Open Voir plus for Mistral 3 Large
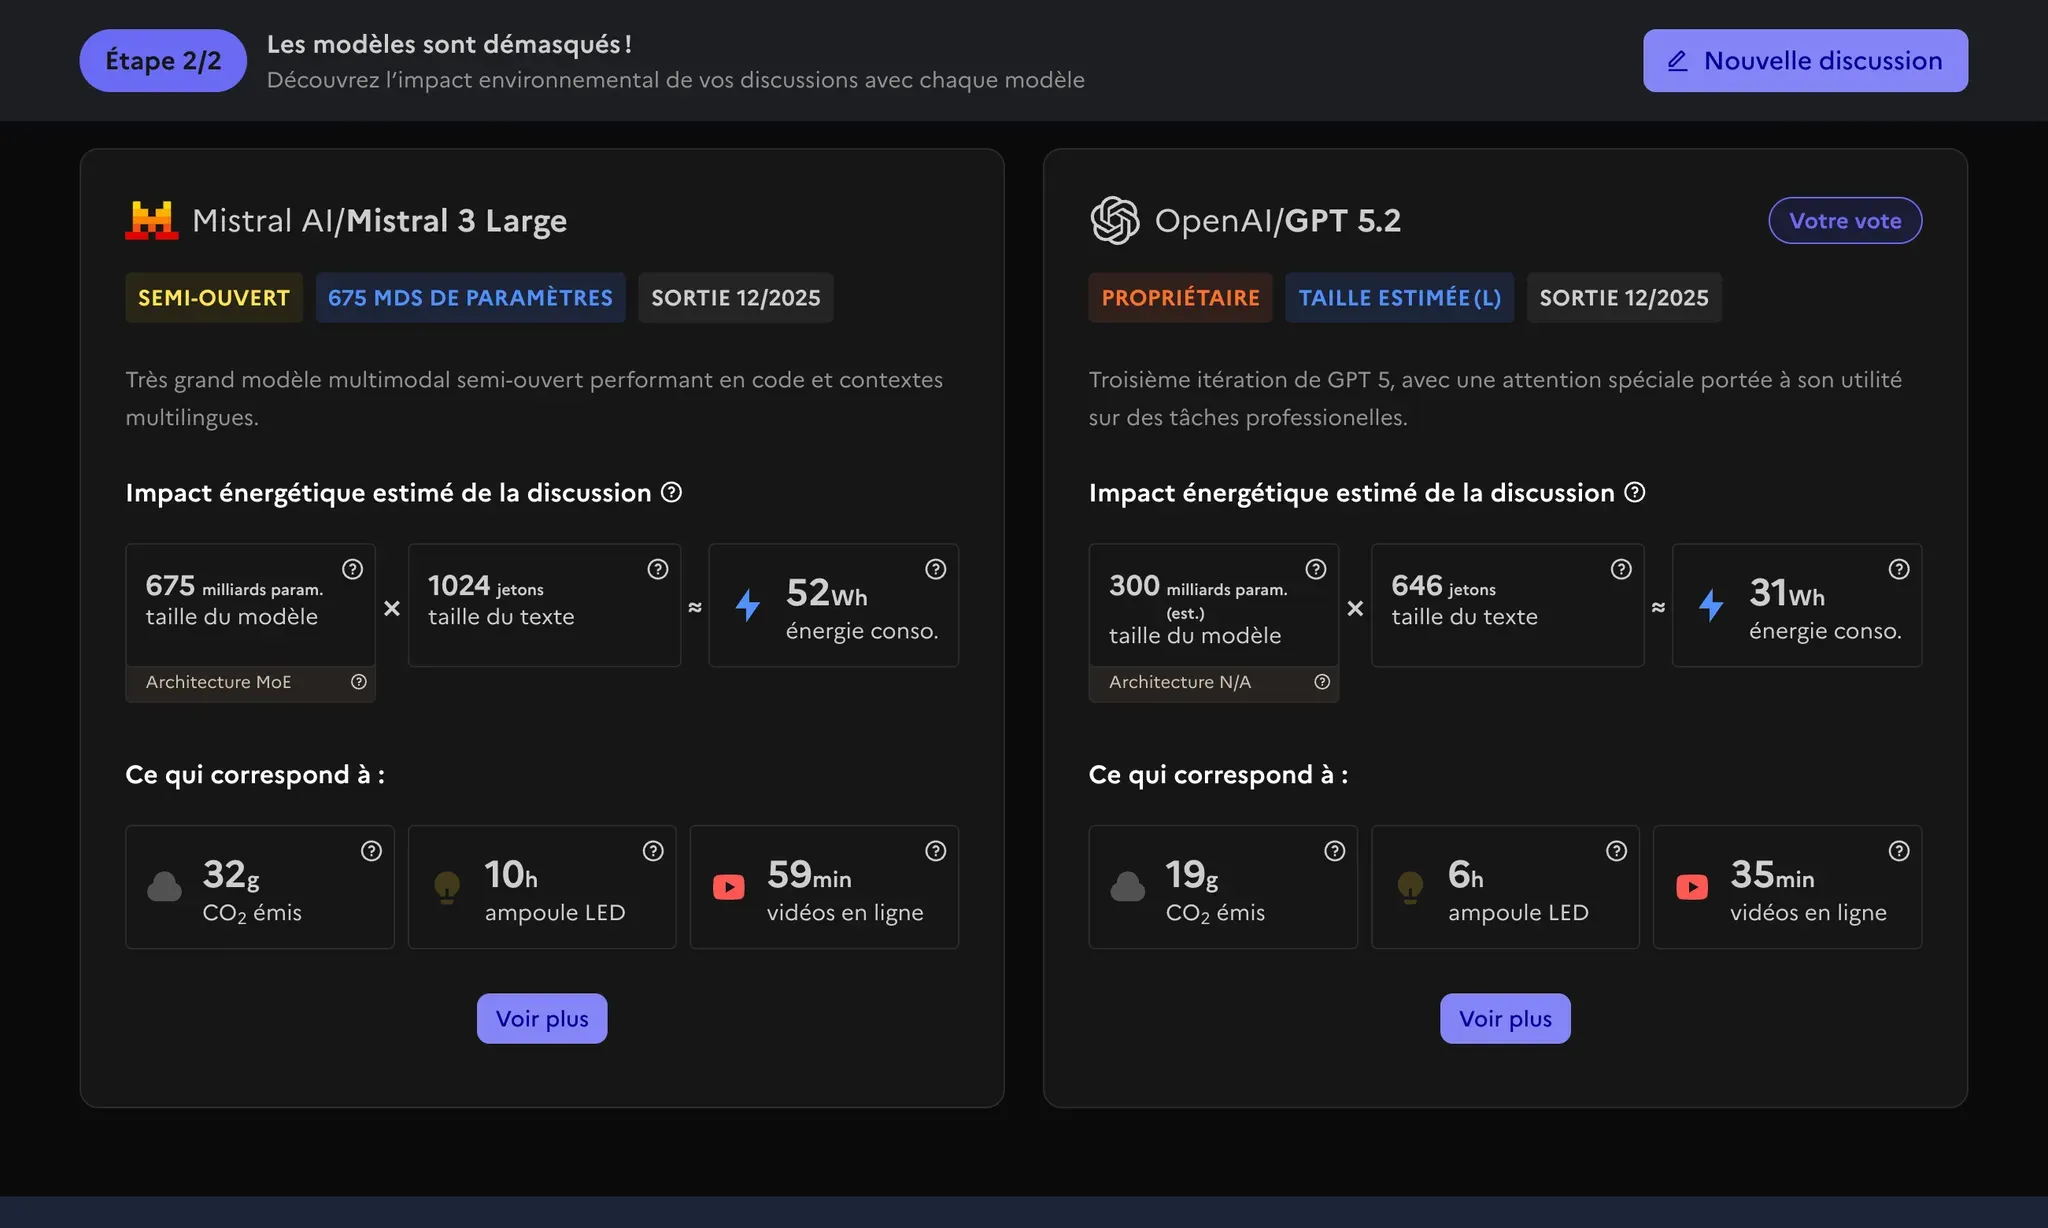 [542, 1018]
